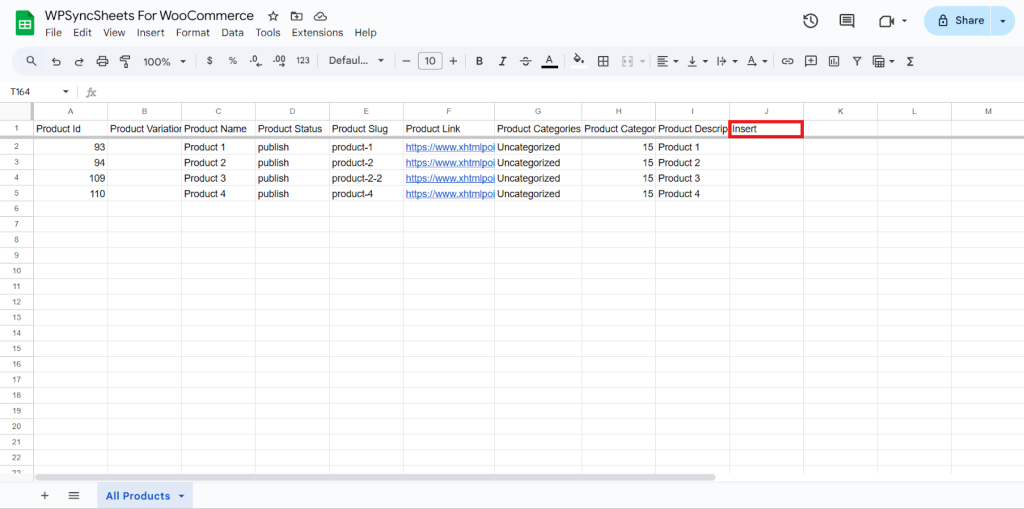This screenshot has width=1024, height=509.
Task: Undo the last action
Action: (x=56, y=61)
